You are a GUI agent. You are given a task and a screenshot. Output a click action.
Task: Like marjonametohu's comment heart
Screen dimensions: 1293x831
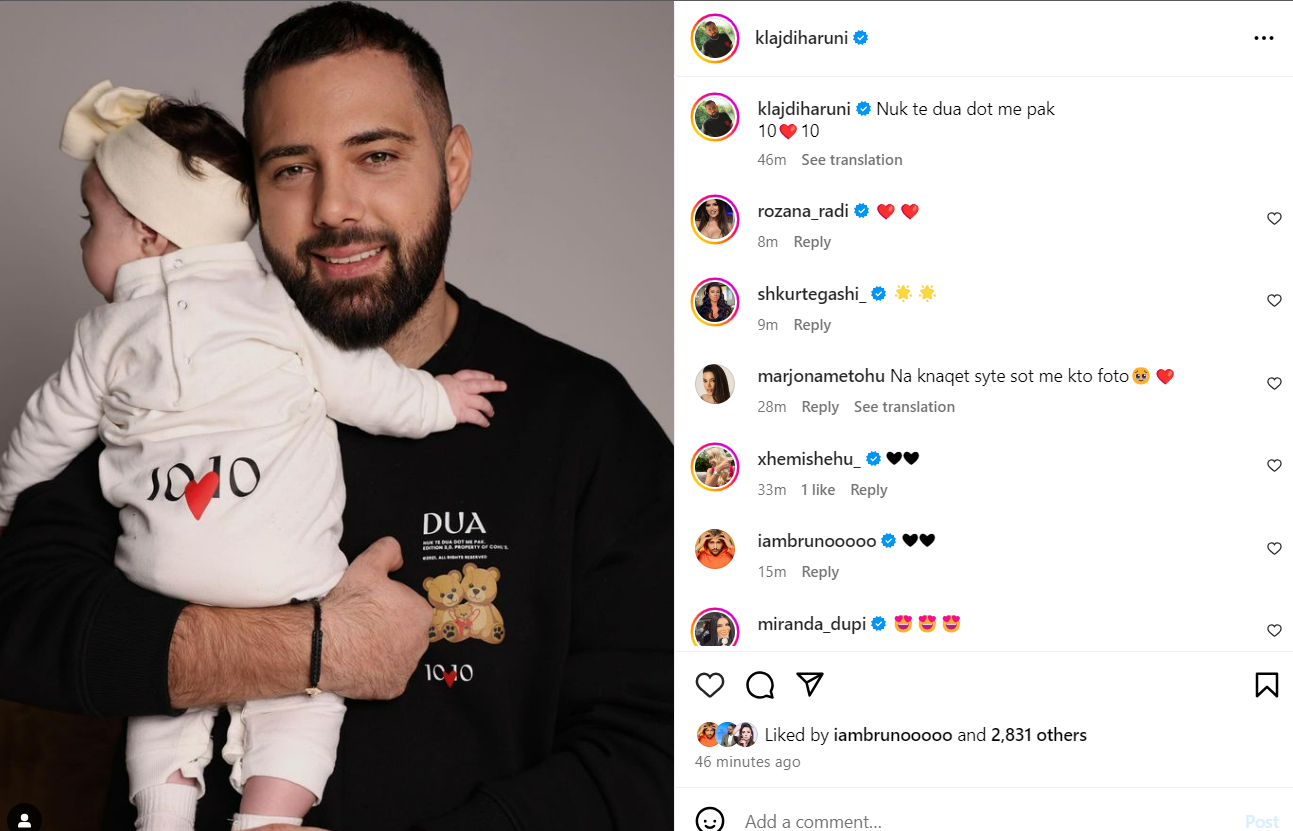pyautogui.click(x=1274, y=383)
